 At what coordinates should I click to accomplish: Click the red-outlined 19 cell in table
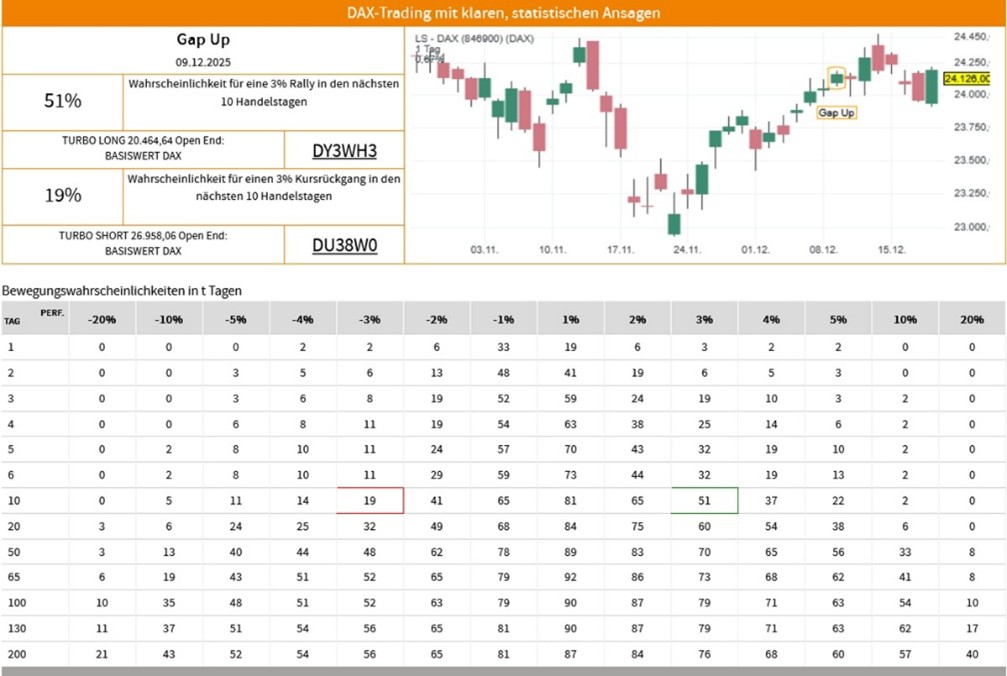click(x=369, y=500)
